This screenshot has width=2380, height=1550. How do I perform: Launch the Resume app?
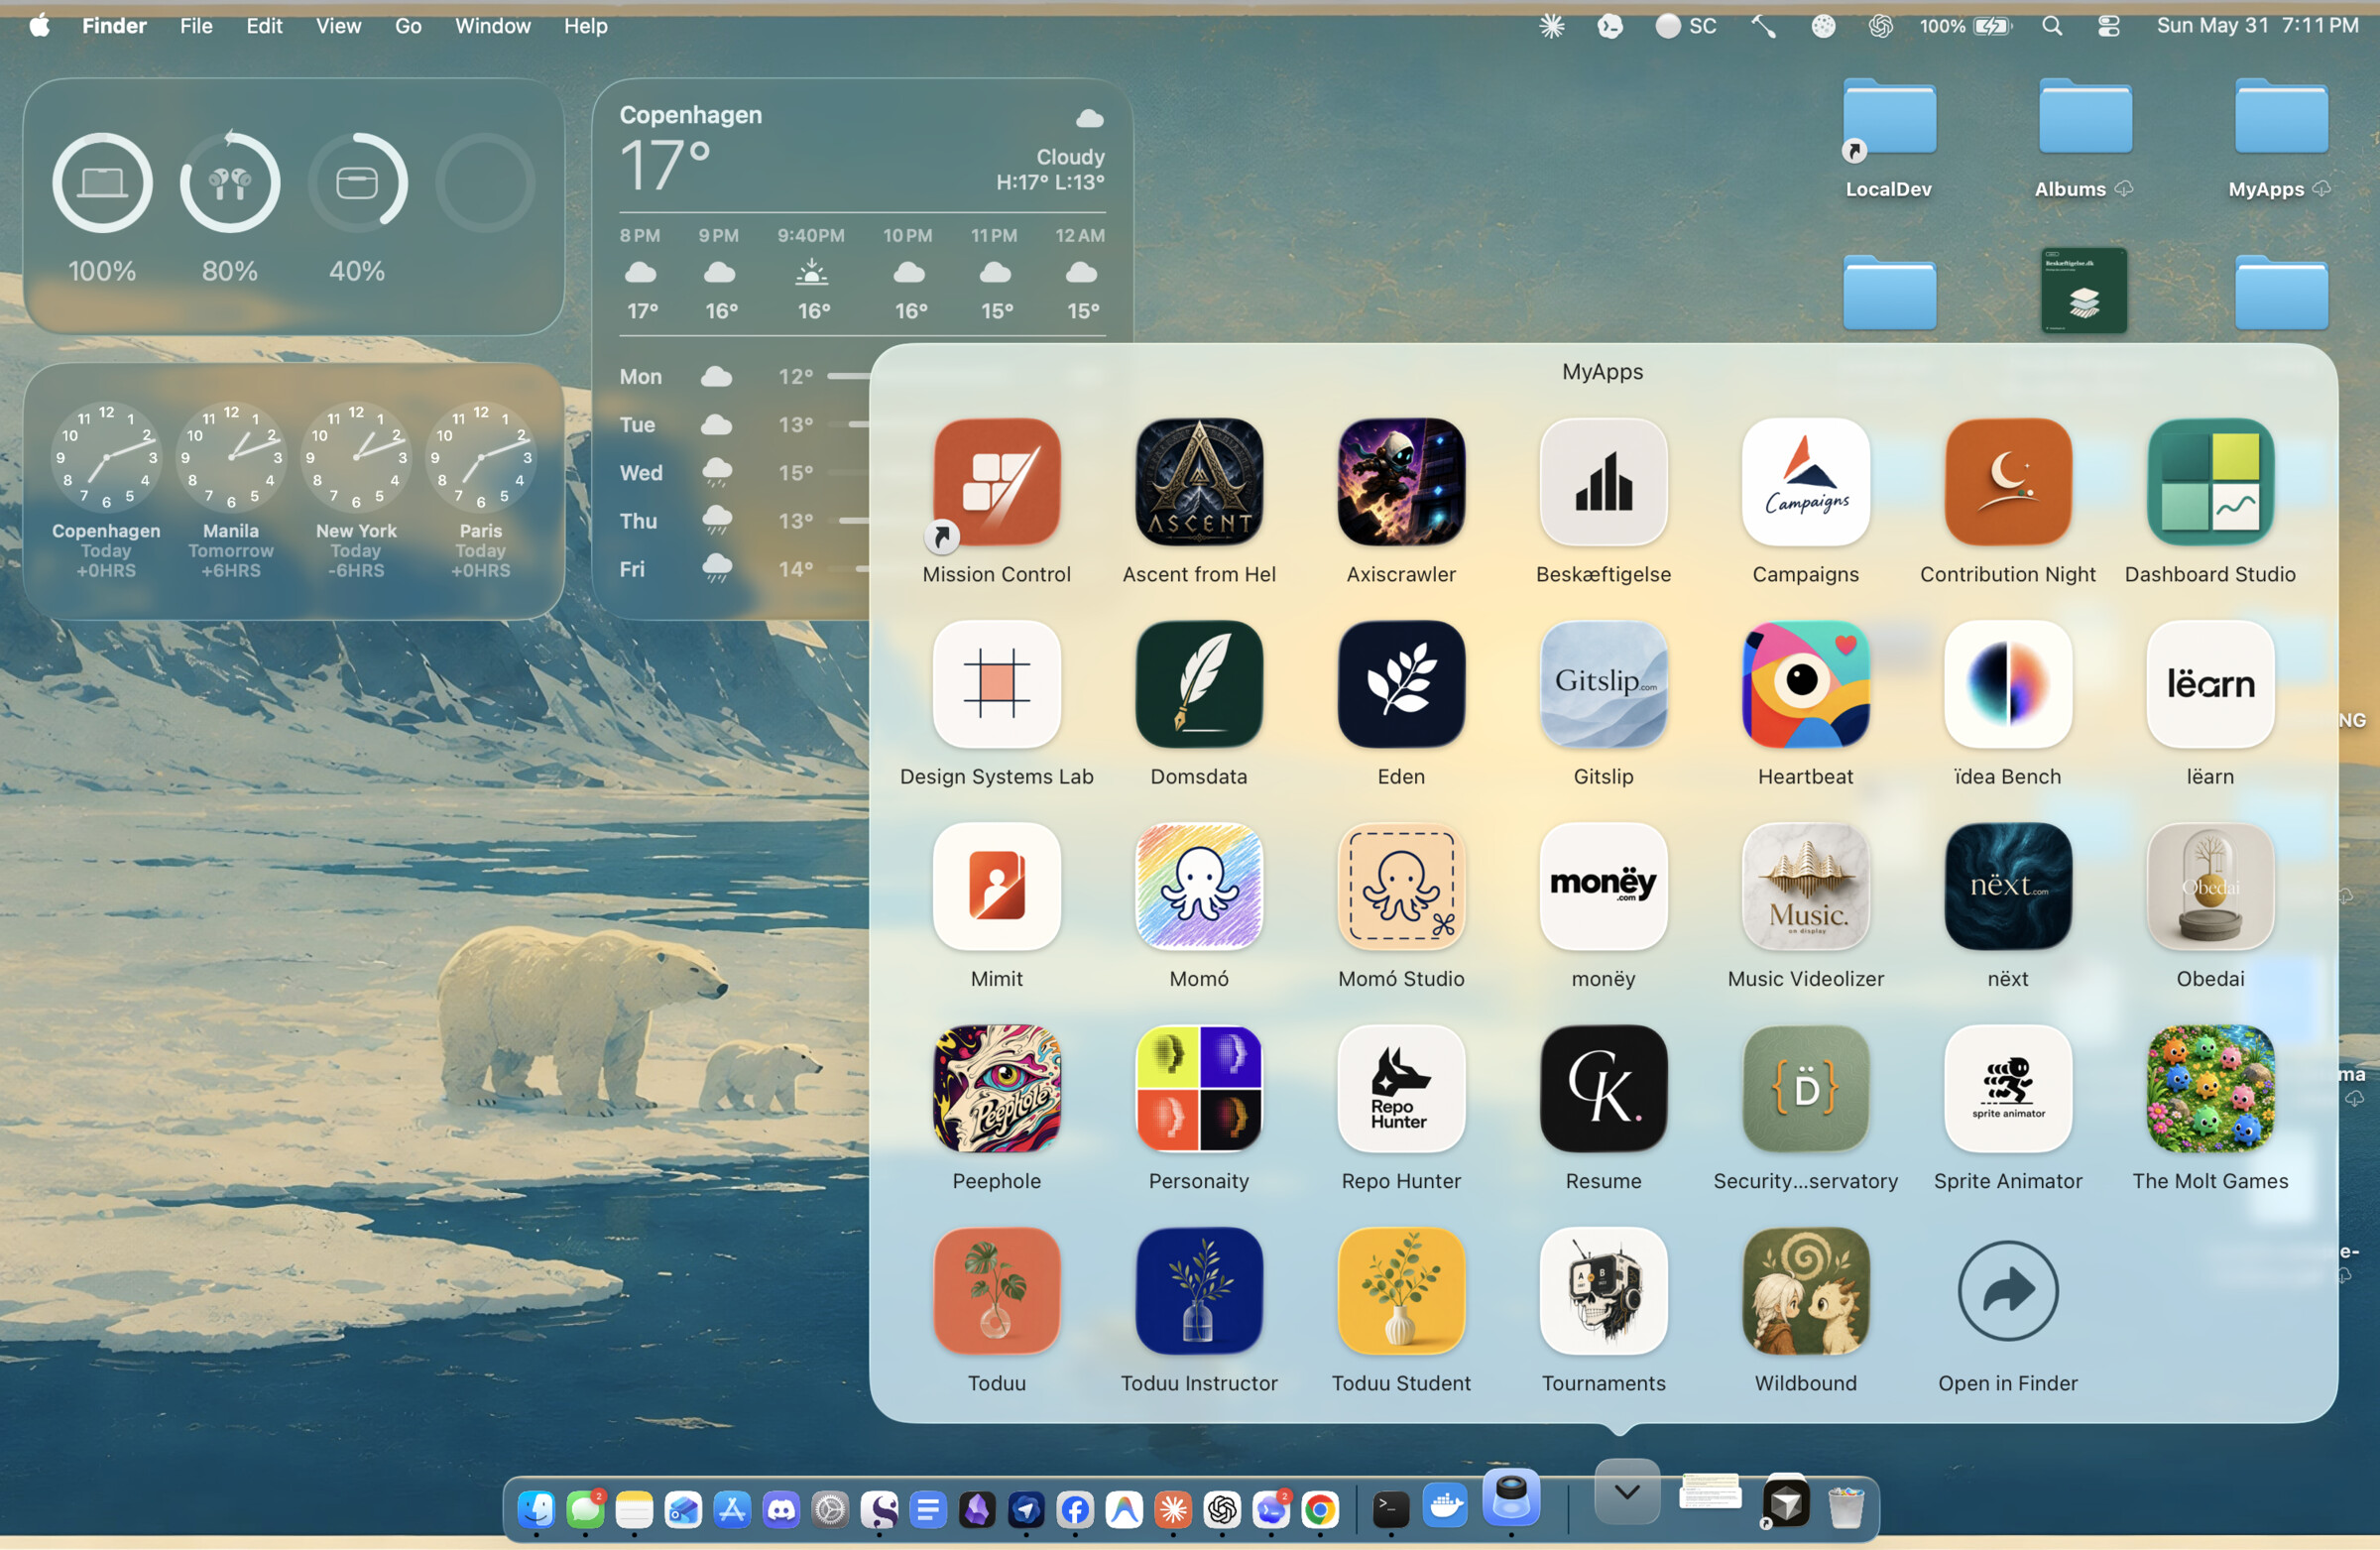click(1603, 1088)
